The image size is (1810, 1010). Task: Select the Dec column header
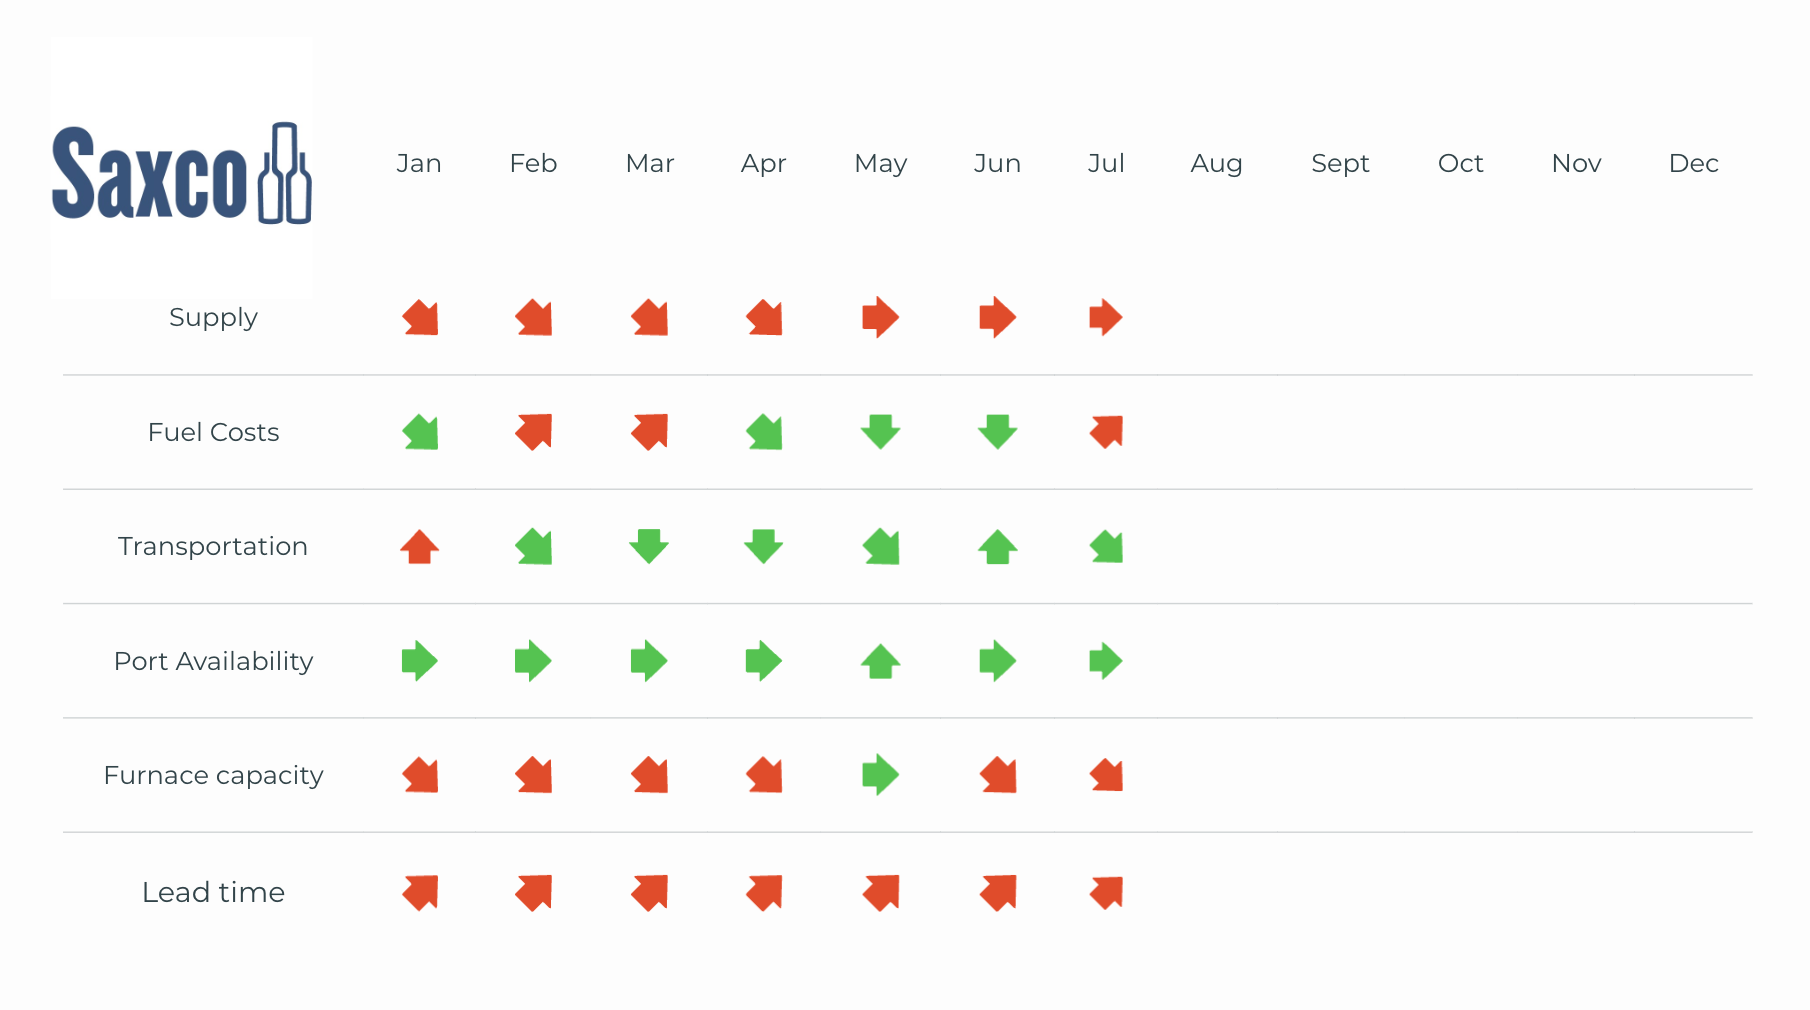1693,163
